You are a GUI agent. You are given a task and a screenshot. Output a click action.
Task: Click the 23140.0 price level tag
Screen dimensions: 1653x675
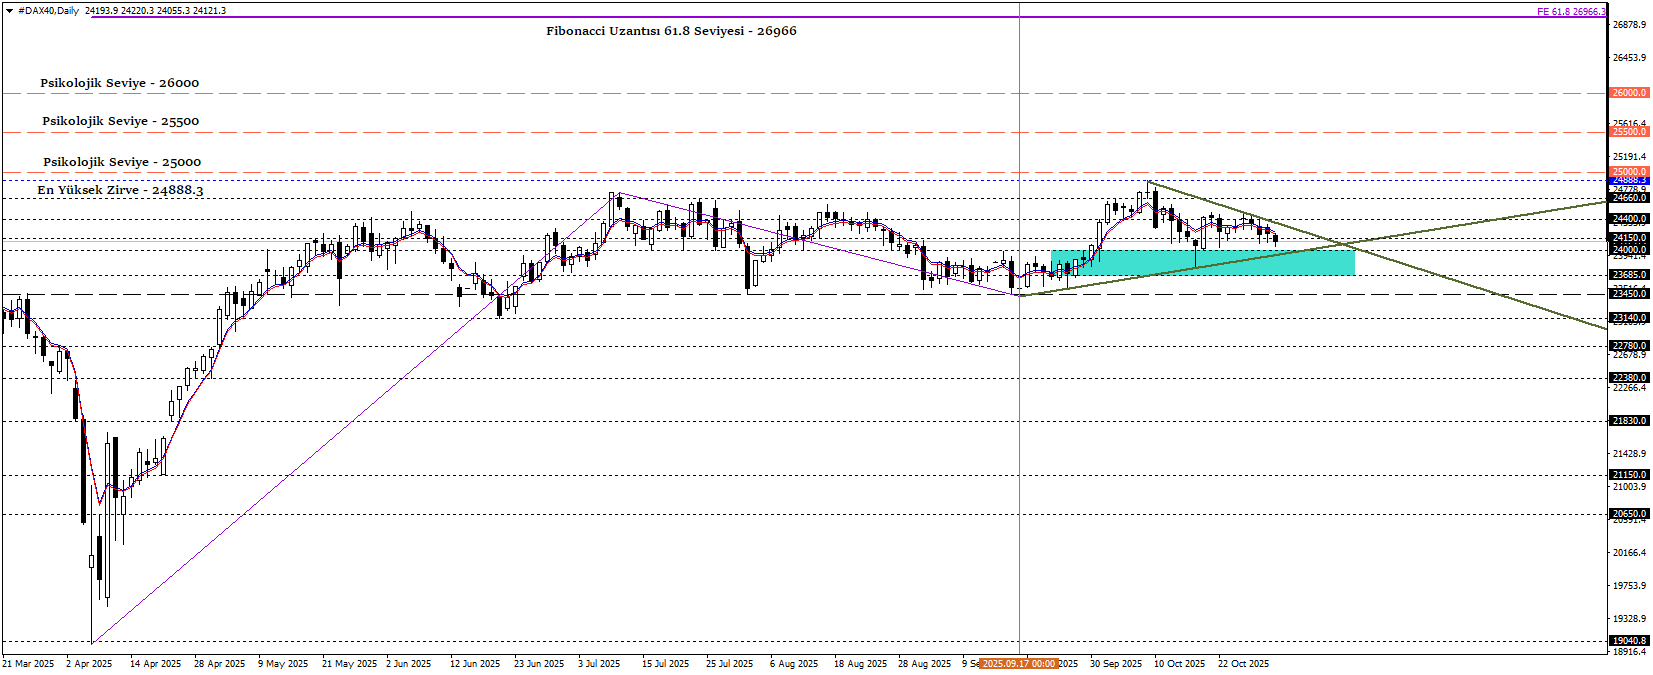[x=1629, y=318]
